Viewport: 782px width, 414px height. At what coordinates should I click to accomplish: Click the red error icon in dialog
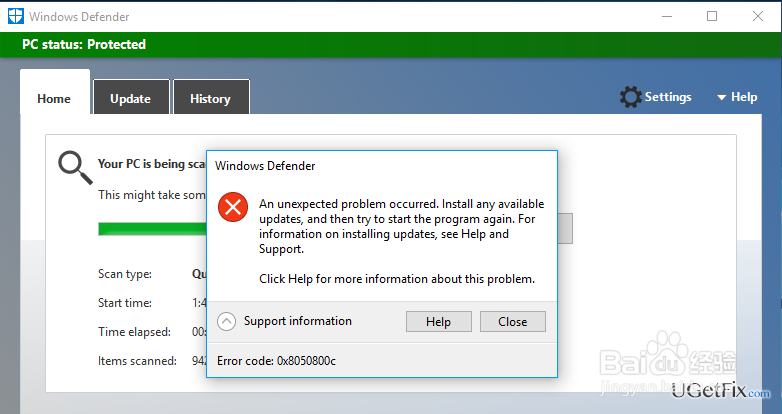pos(233,208)
